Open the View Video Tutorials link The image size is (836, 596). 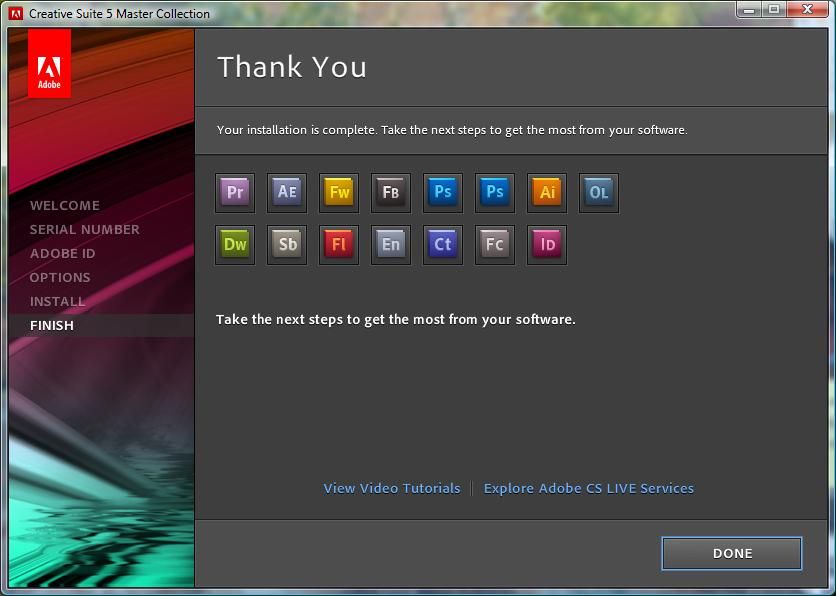pyautogui.click(x=392, y=488)
